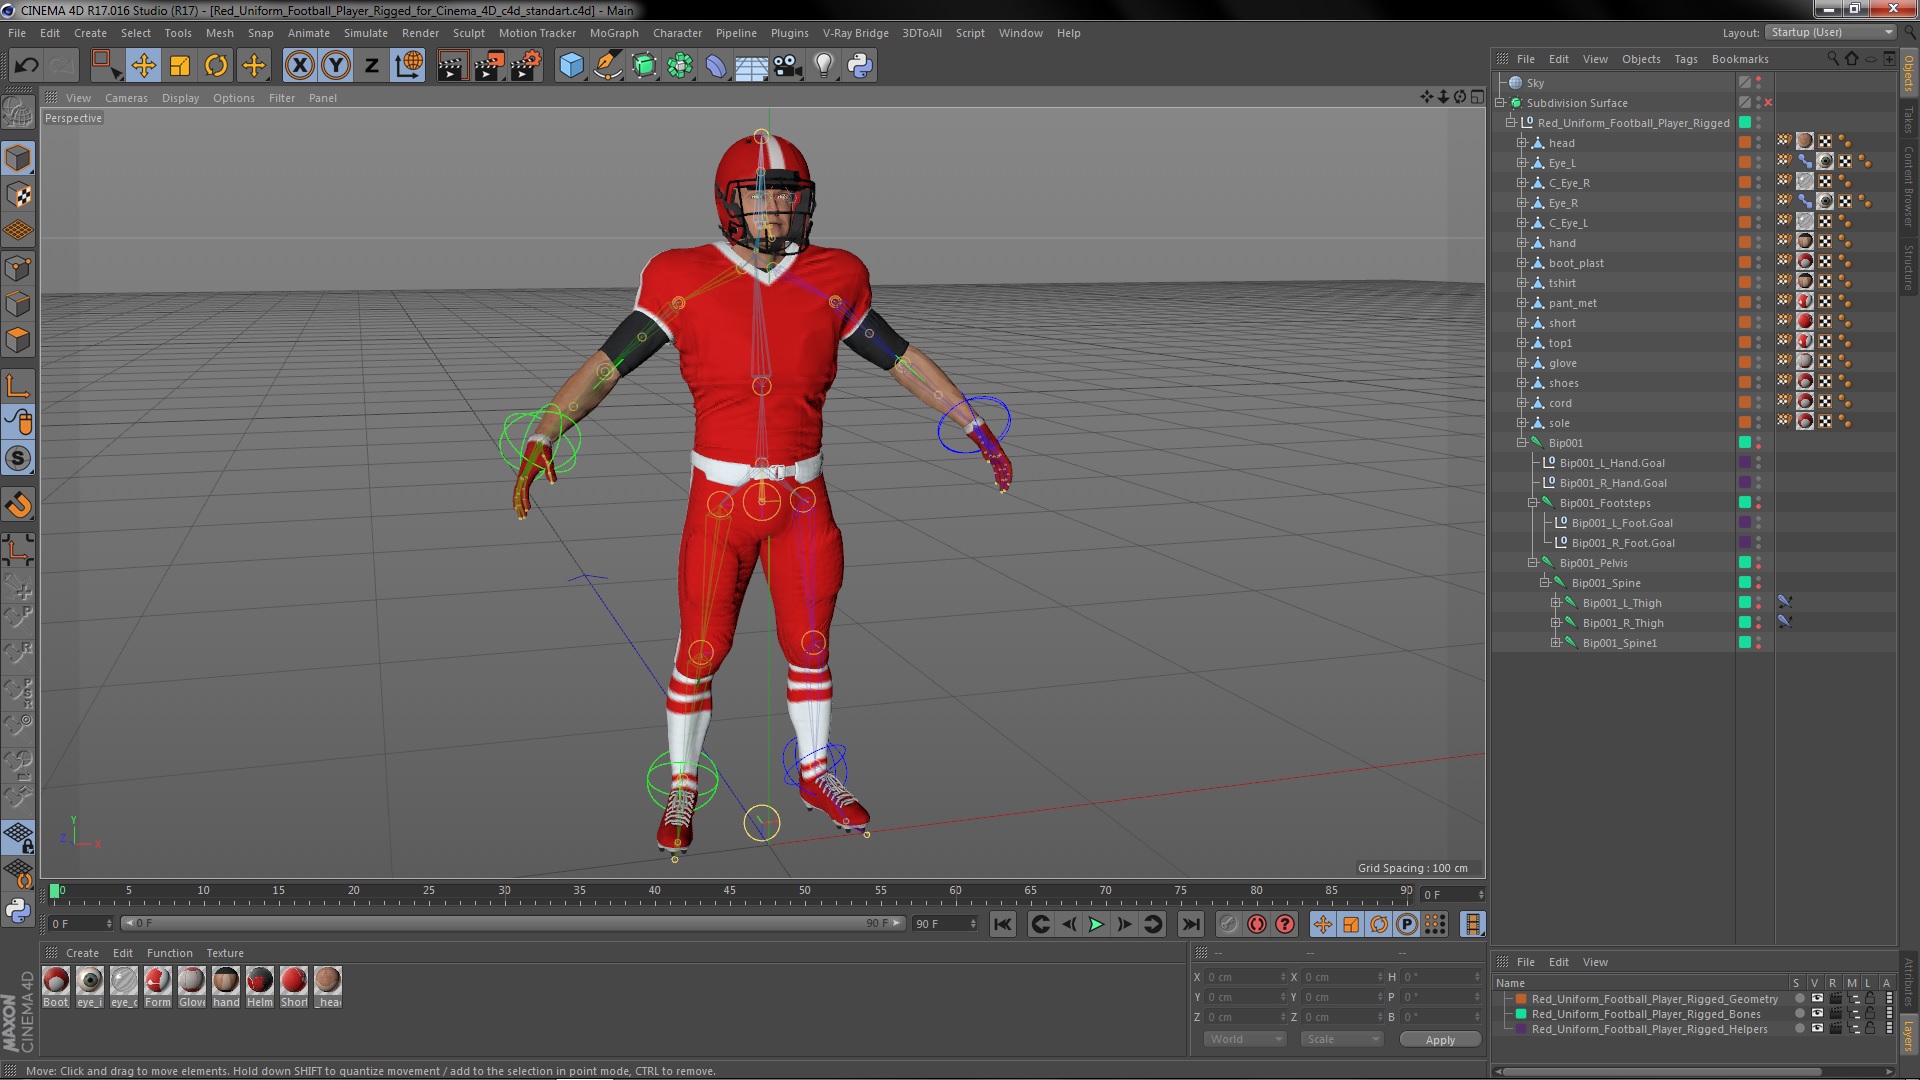Open the V-Ray Bridge menu
The width and height of the screenshot is (1920, 1080).
pyautogui.click(x=855, y=33)
